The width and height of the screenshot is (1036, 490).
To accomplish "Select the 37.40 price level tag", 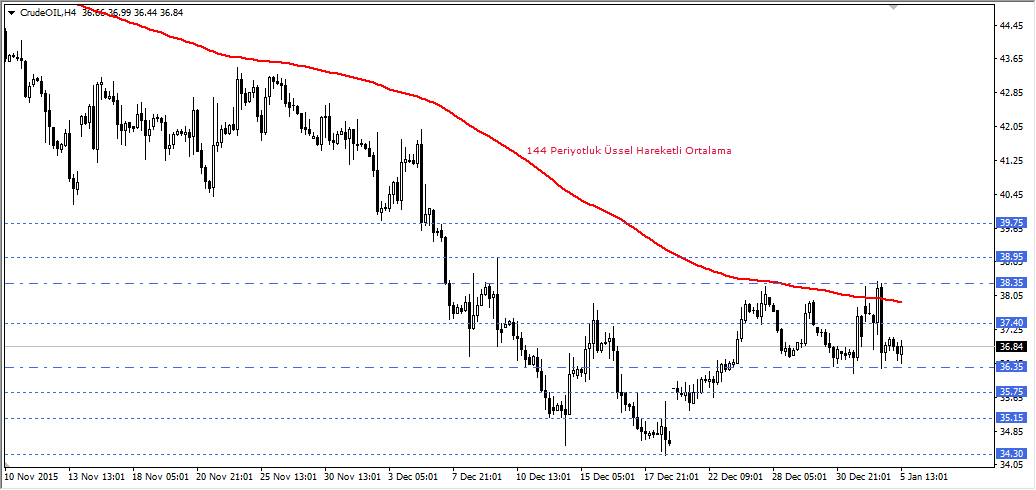I will pyautogui.click(x=1012, y=323).
